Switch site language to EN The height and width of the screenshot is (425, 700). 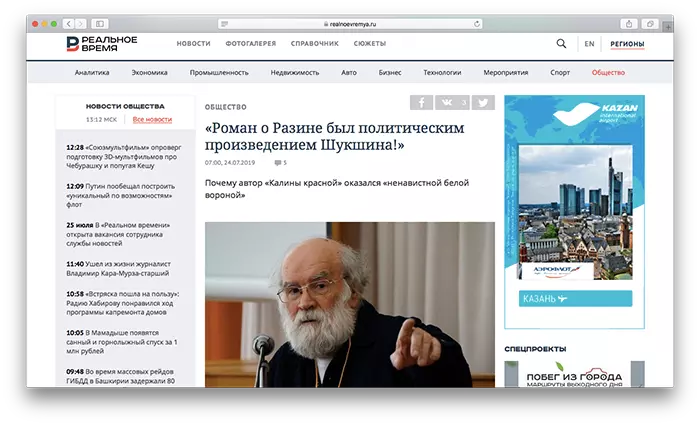click(x=589, y=44)
